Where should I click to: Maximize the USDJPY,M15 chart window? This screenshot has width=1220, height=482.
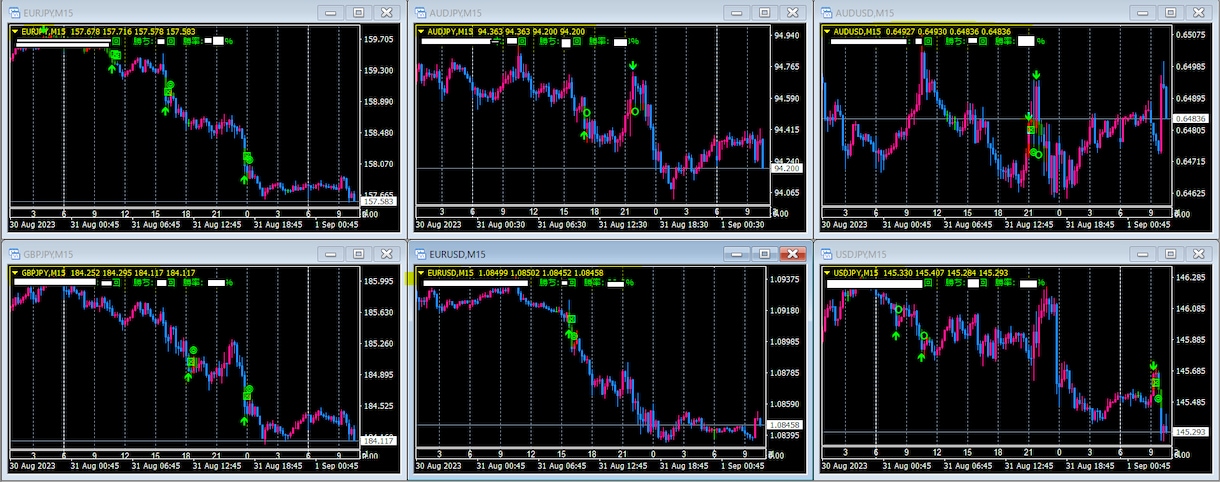(1170, 254)
